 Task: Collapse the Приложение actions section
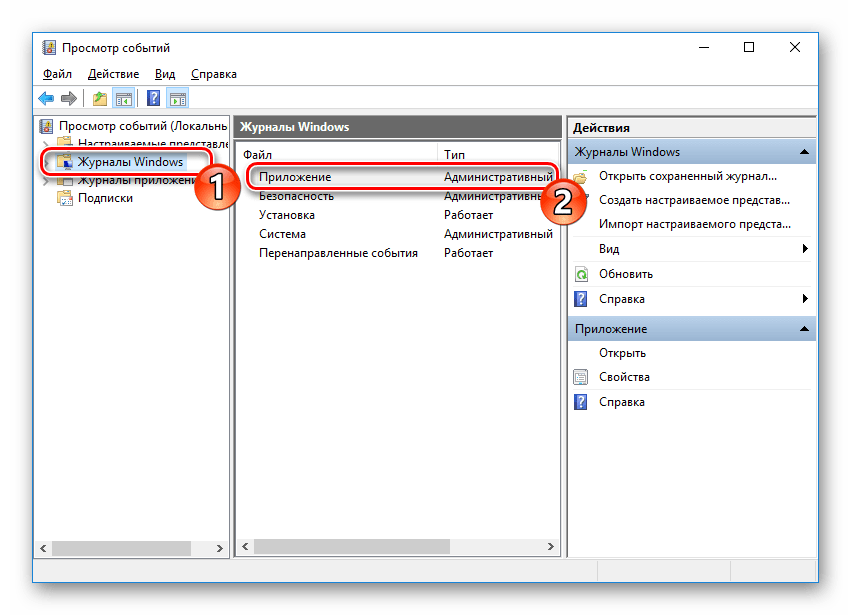[803, 328]
